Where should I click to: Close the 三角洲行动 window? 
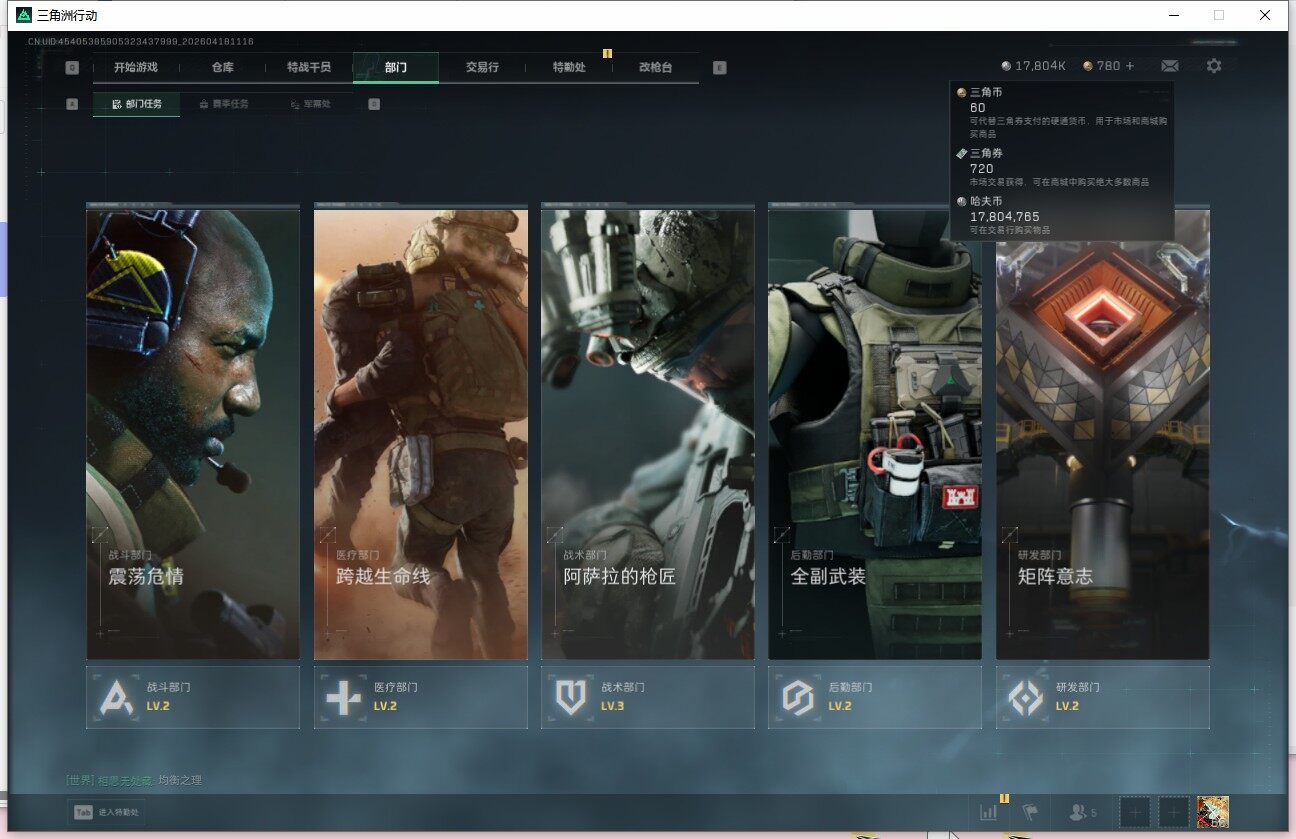(1265, 15)
